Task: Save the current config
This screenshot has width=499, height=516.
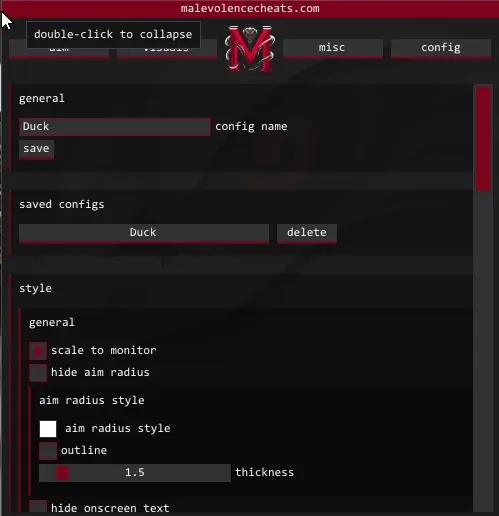Action: click(x=36, y=149)
